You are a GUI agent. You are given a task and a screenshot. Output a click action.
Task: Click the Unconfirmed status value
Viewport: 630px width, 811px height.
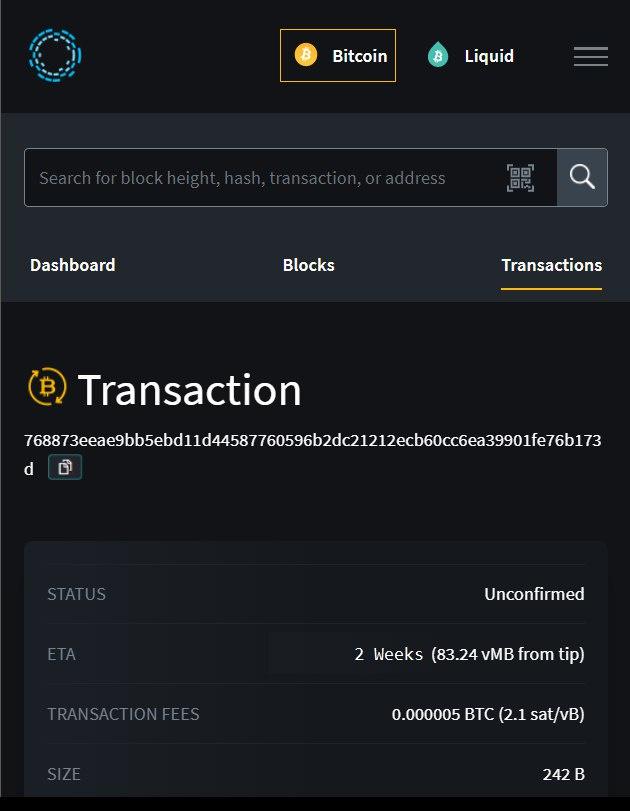tap(534, 594)
